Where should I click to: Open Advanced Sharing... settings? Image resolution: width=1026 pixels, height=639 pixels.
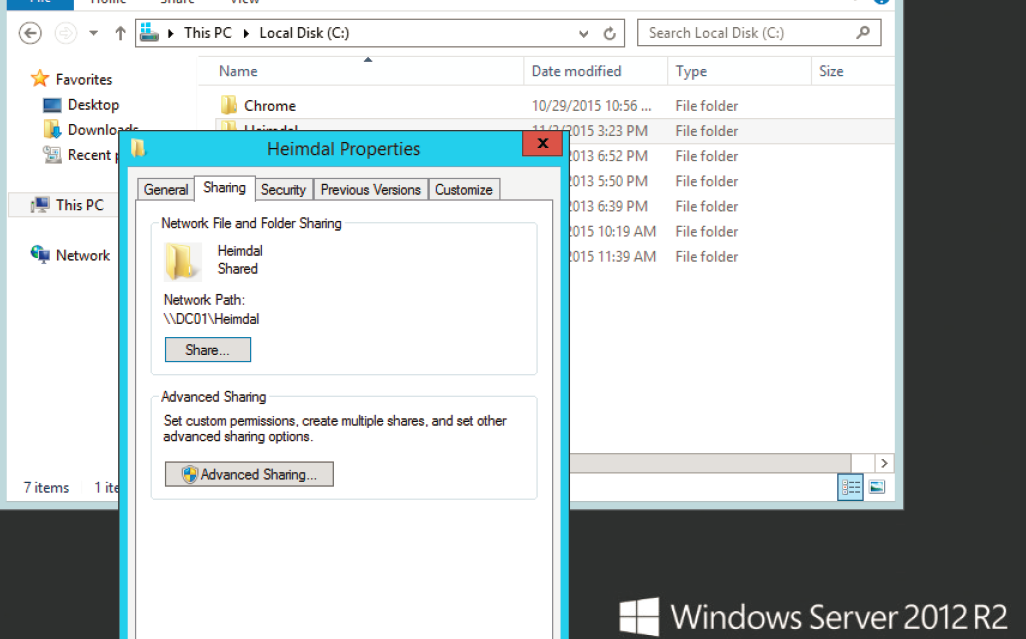pos(249,474)
